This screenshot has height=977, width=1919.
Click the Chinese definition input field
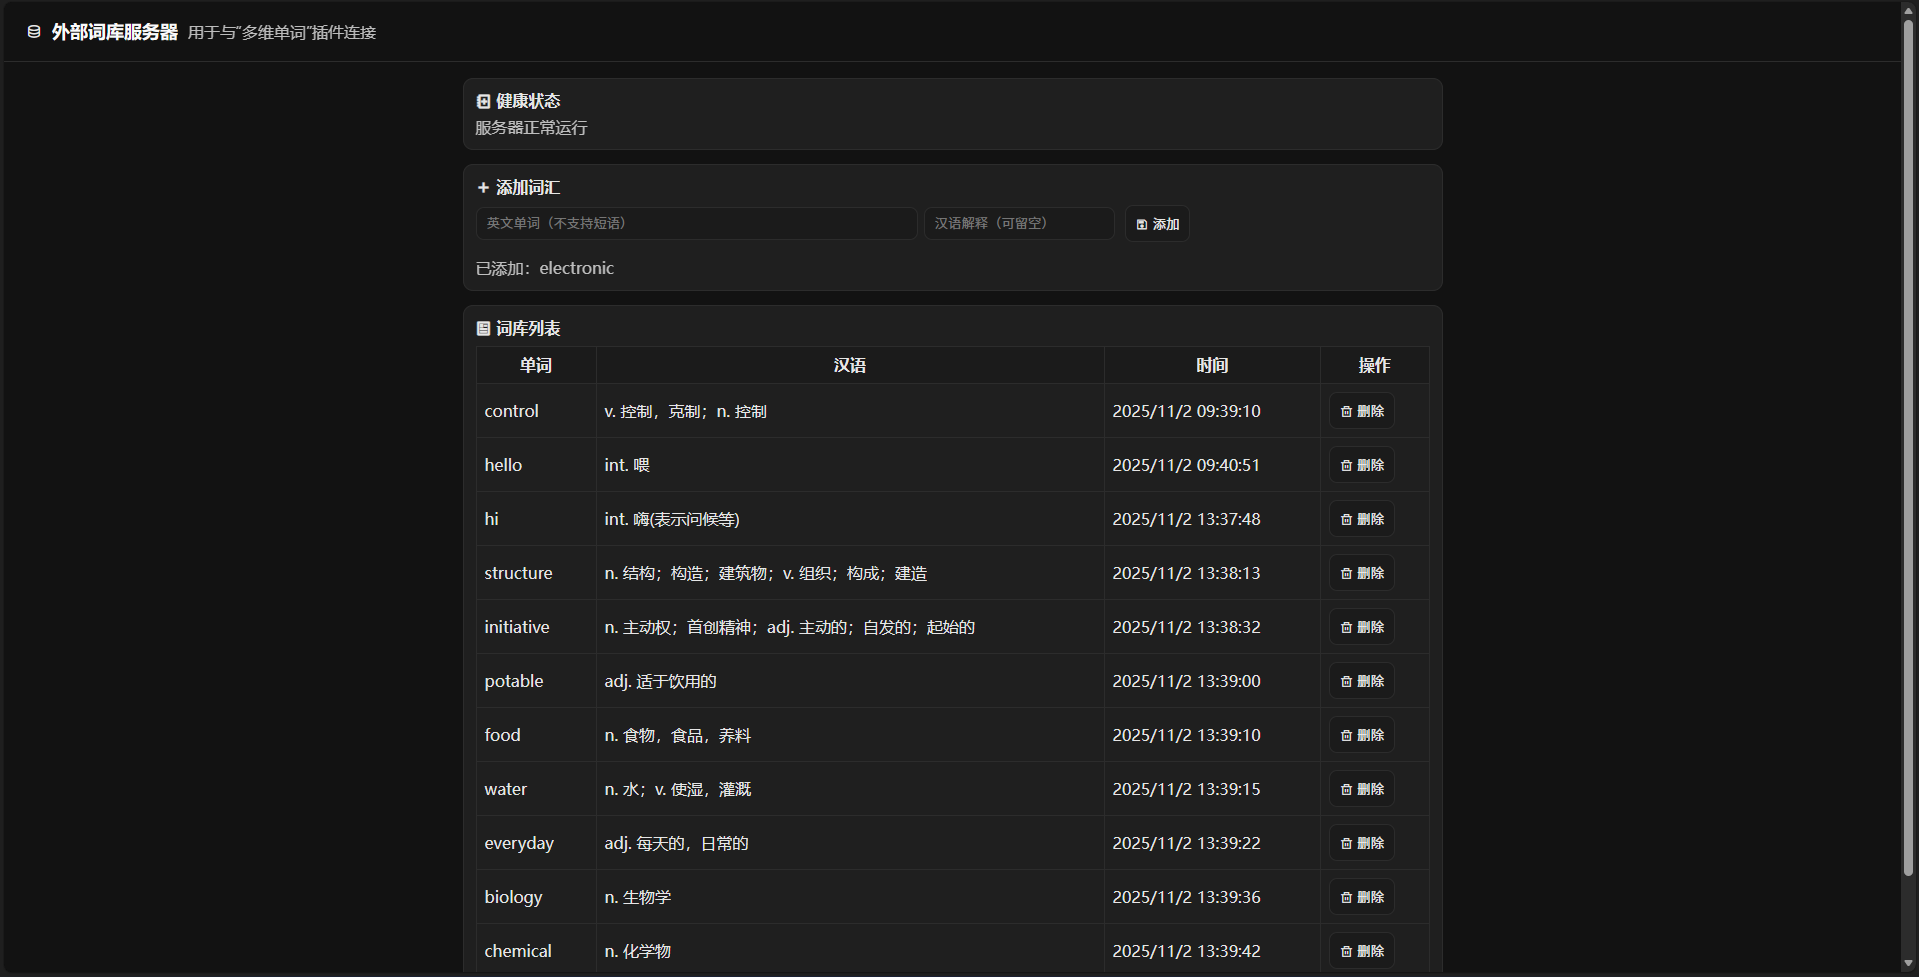[1018, 223]
